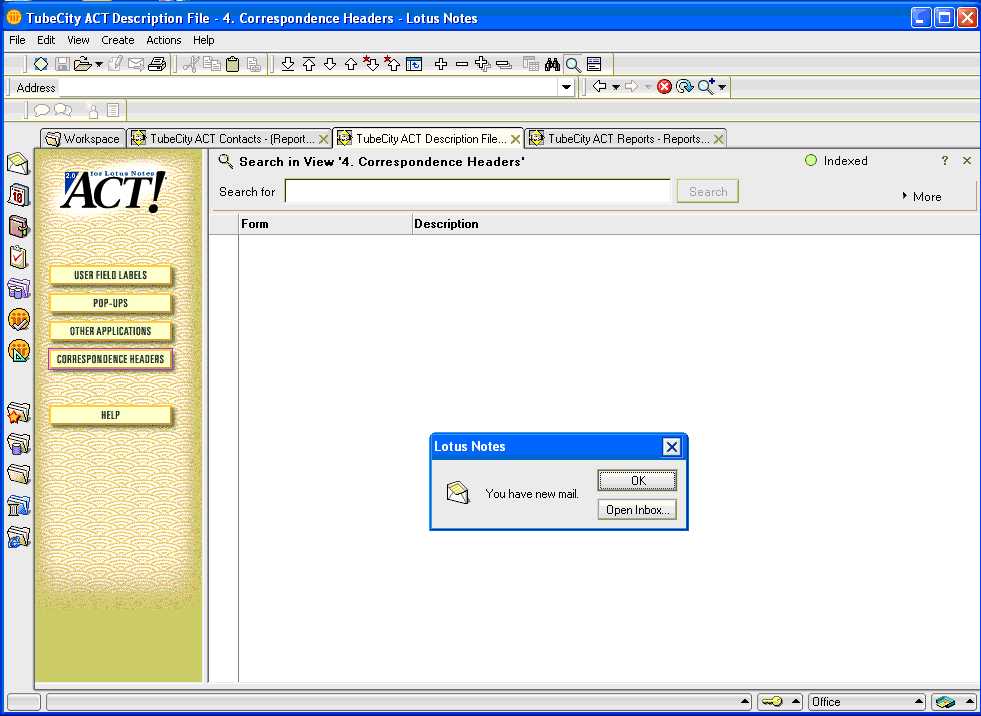Expand the More search options
Image resolution: width=981 pixels, height=716 pixels.
922,197
